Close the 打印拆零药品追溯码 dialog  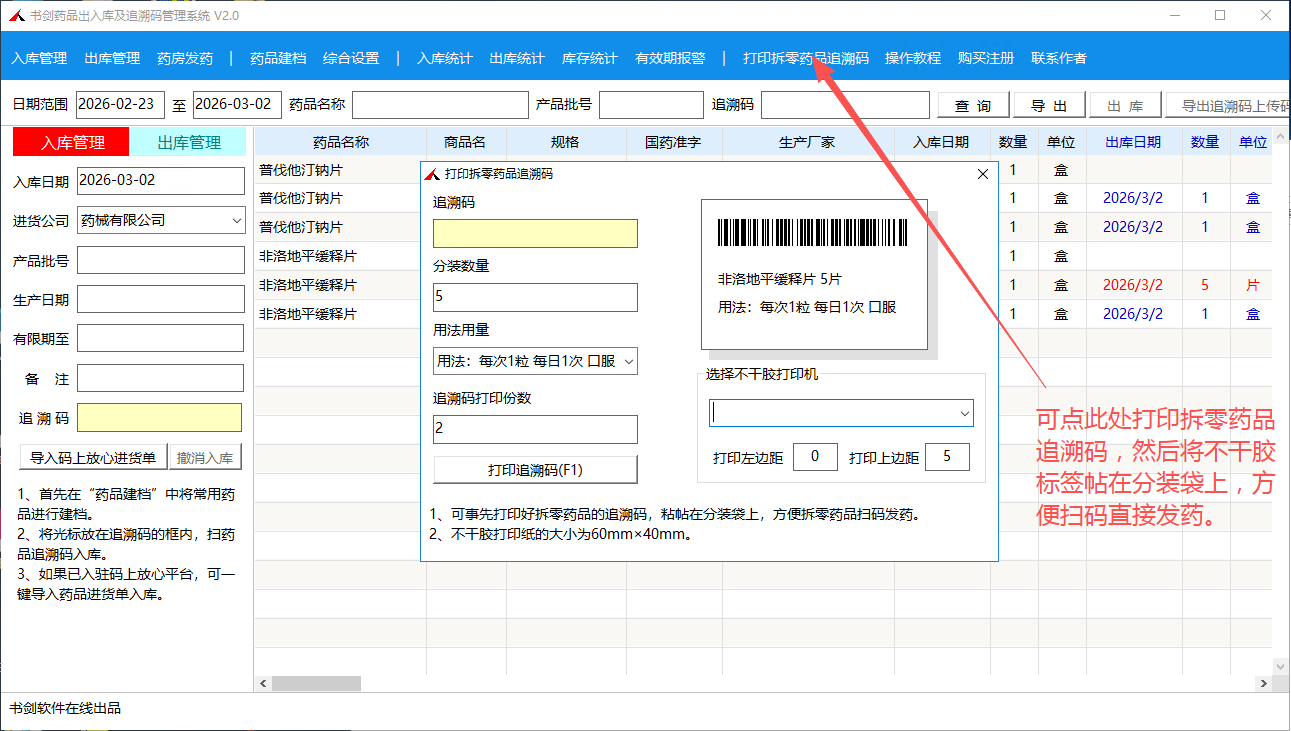coord(982,174)
